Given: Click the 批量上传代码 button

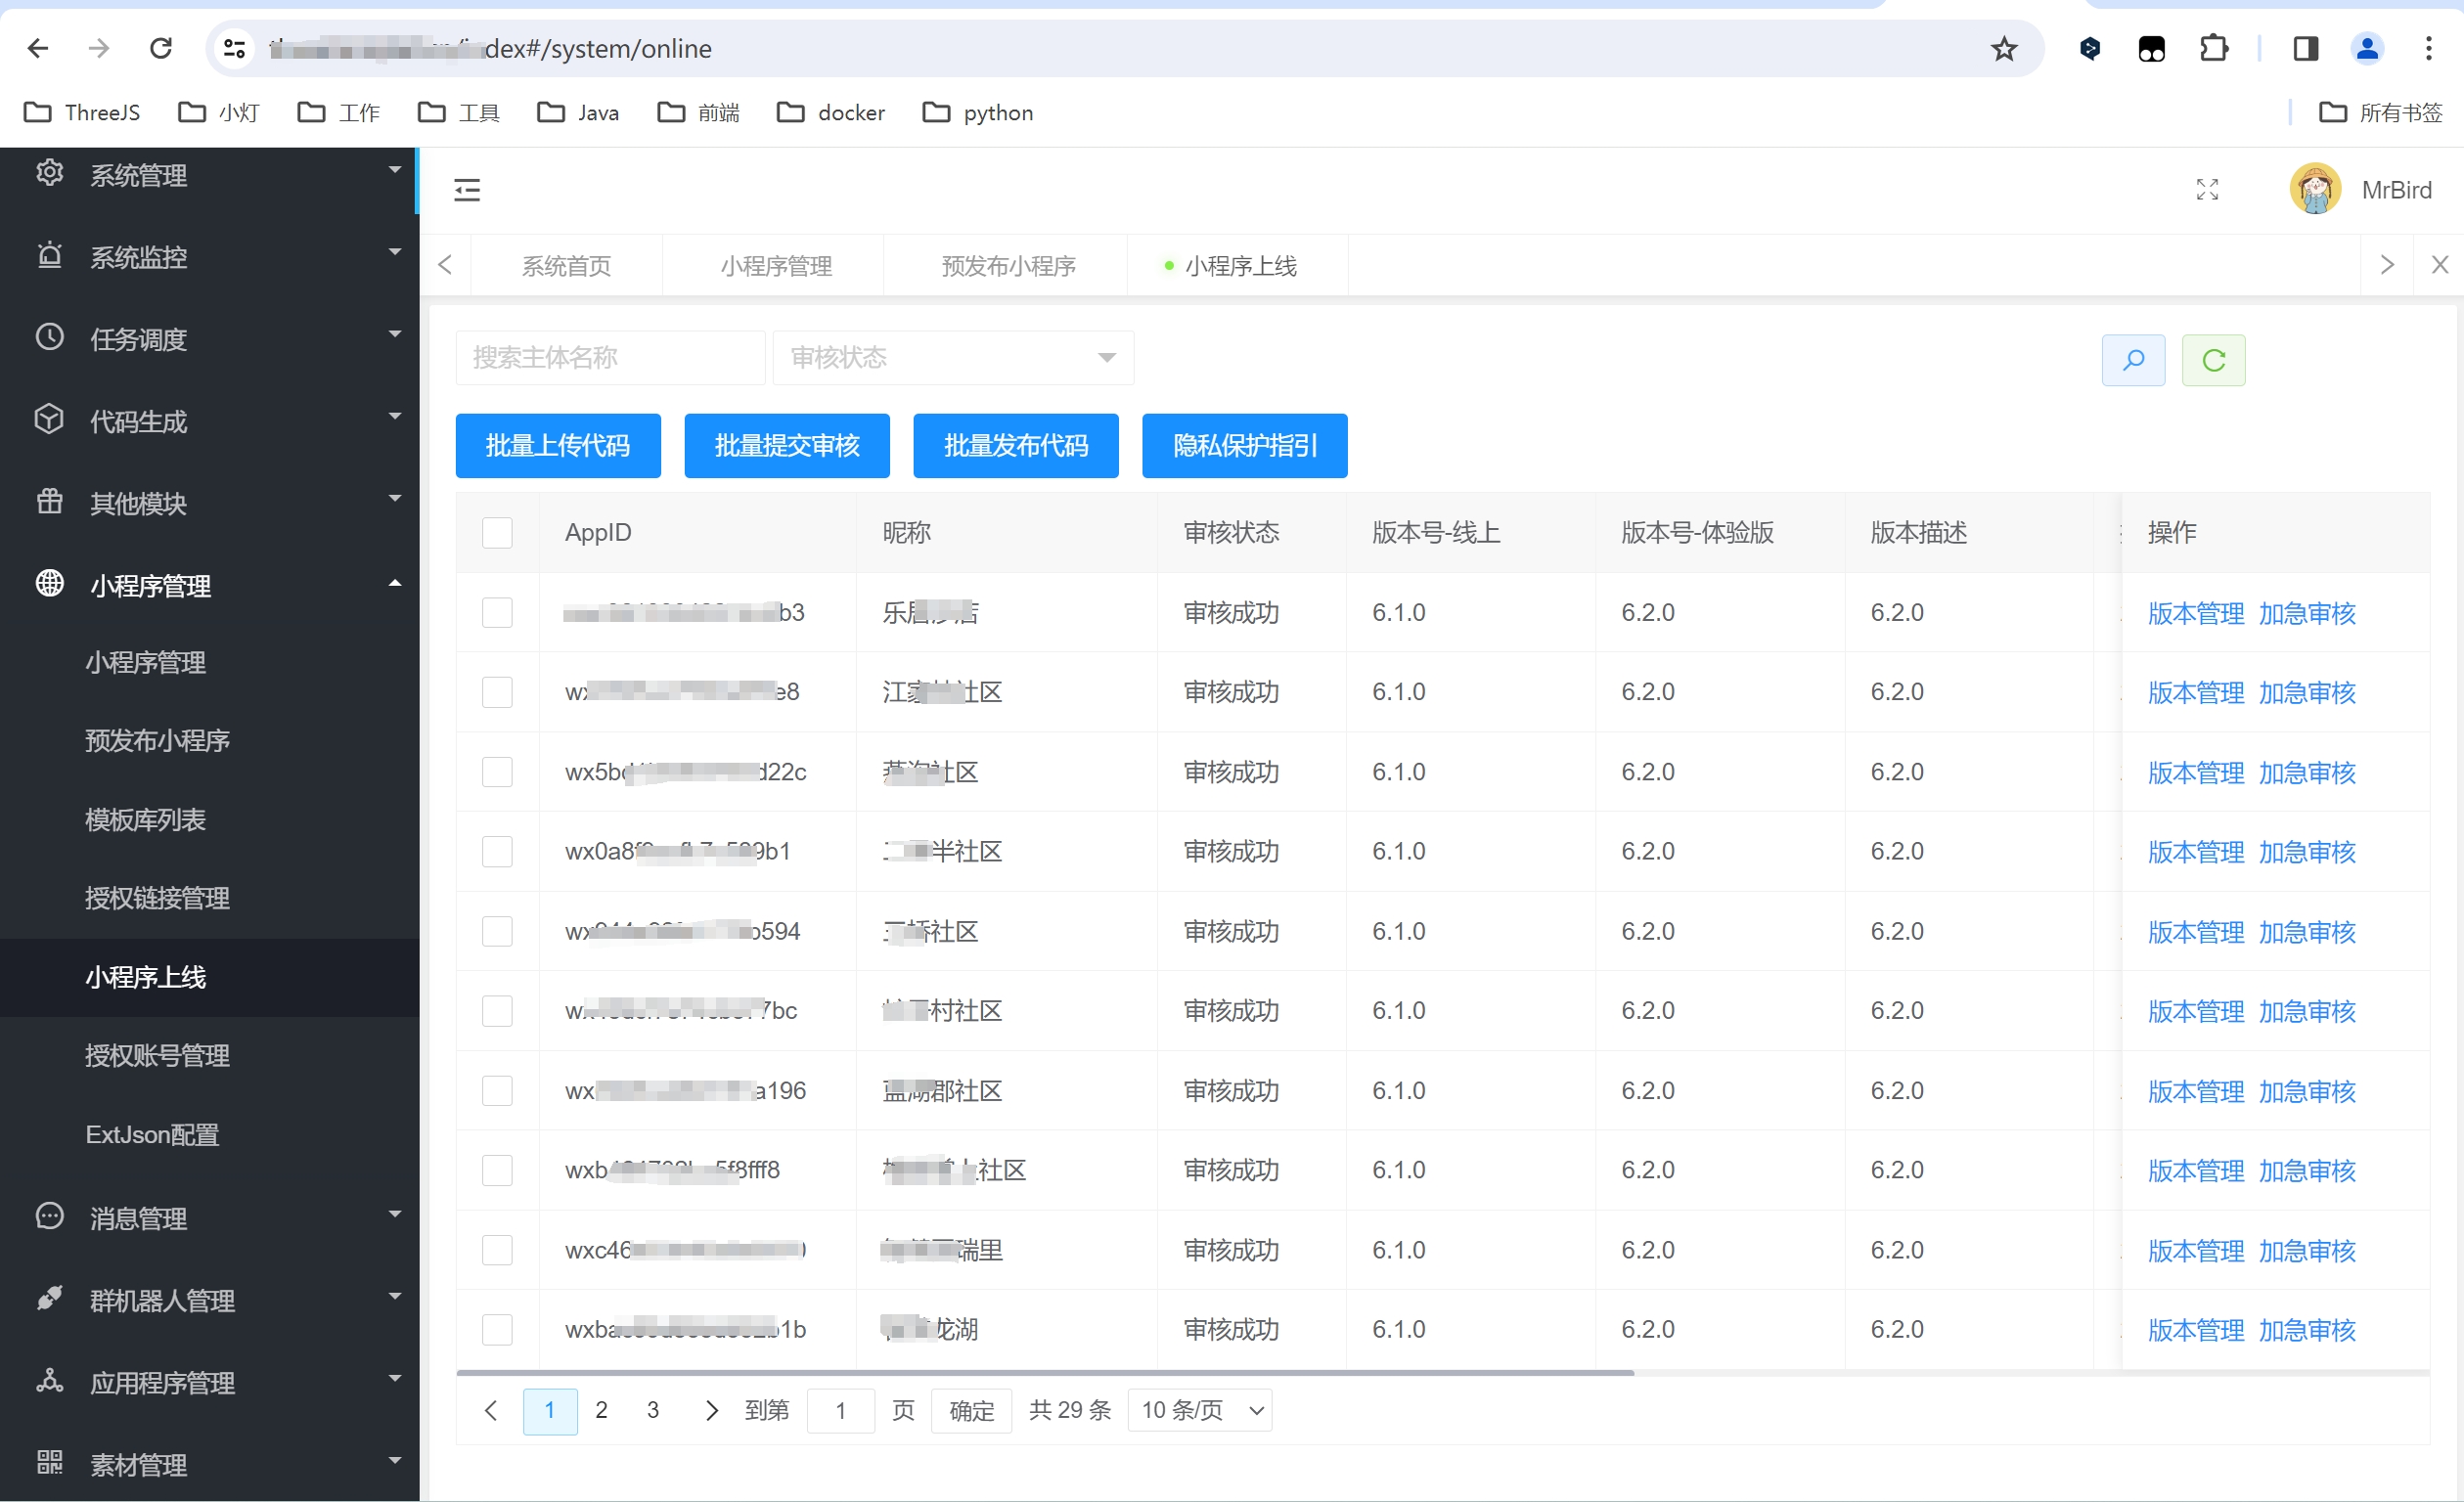Looking at the screenshot, I should coord(557,445).
